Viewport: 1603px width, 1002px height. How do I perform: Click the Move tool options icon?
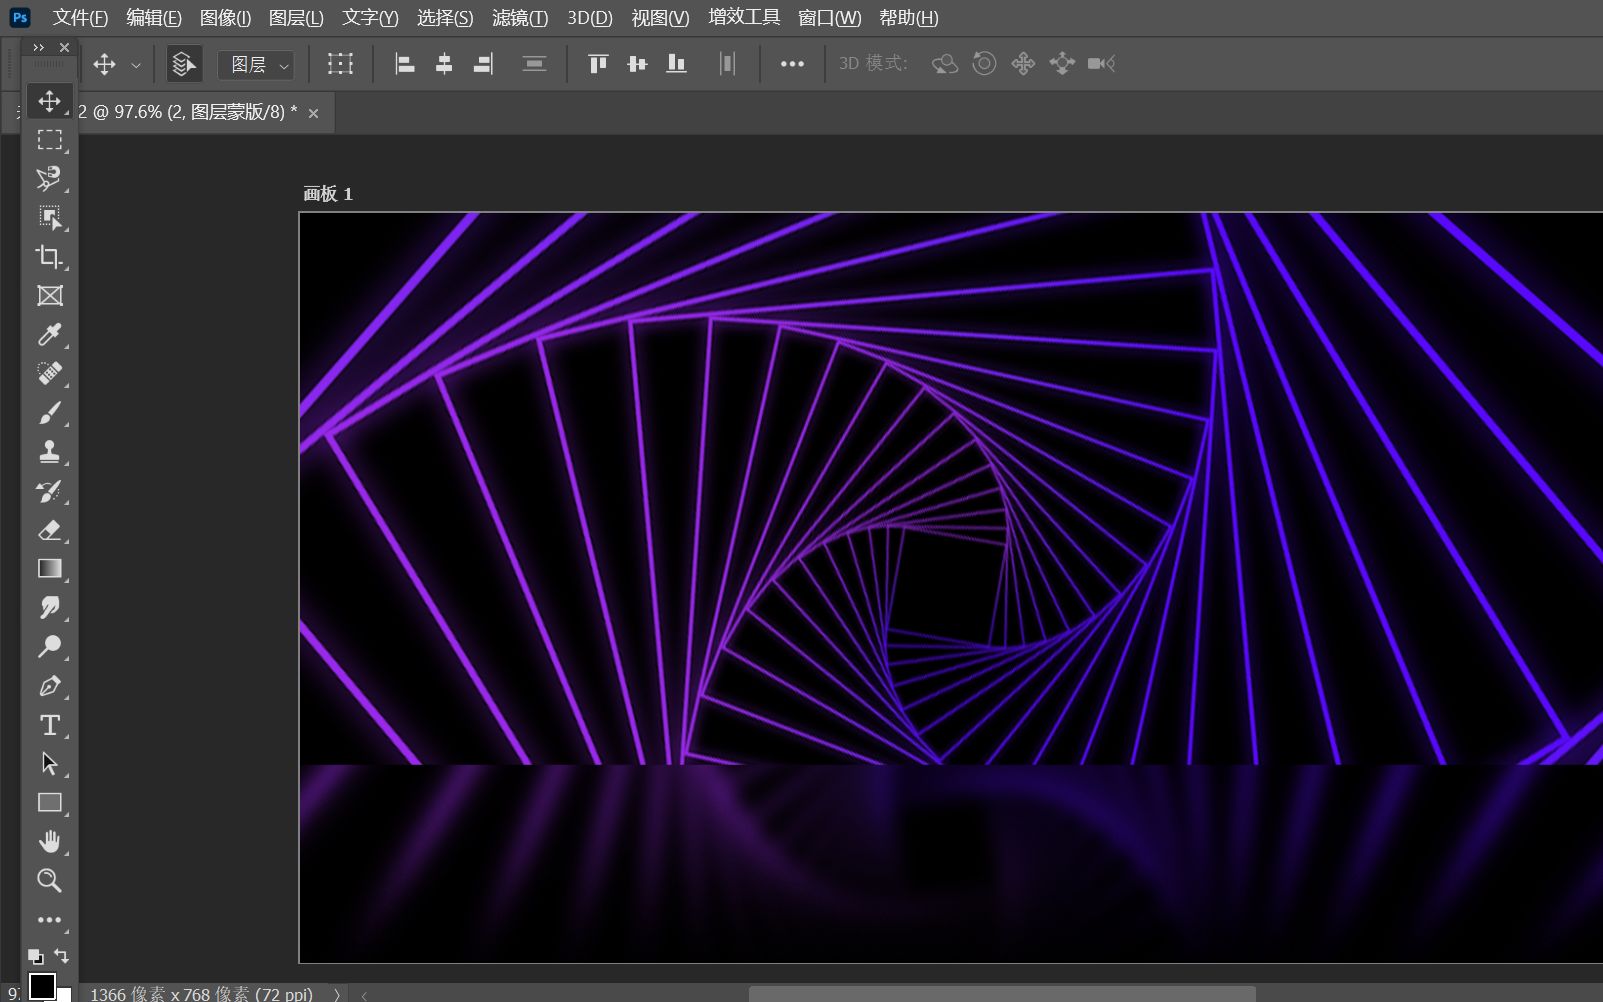coord(104,64)
